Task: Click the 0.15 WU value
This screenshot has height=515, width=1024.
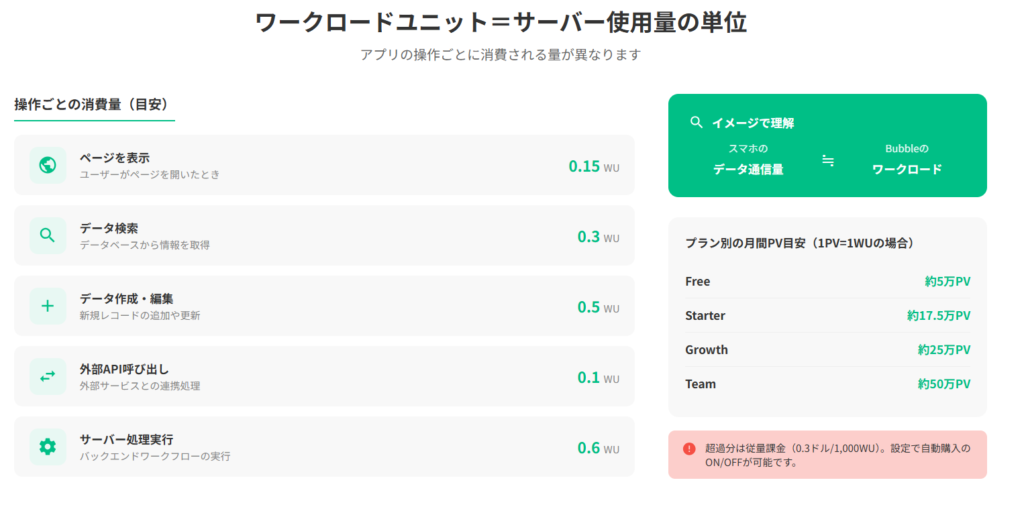Action: [593, 166]
